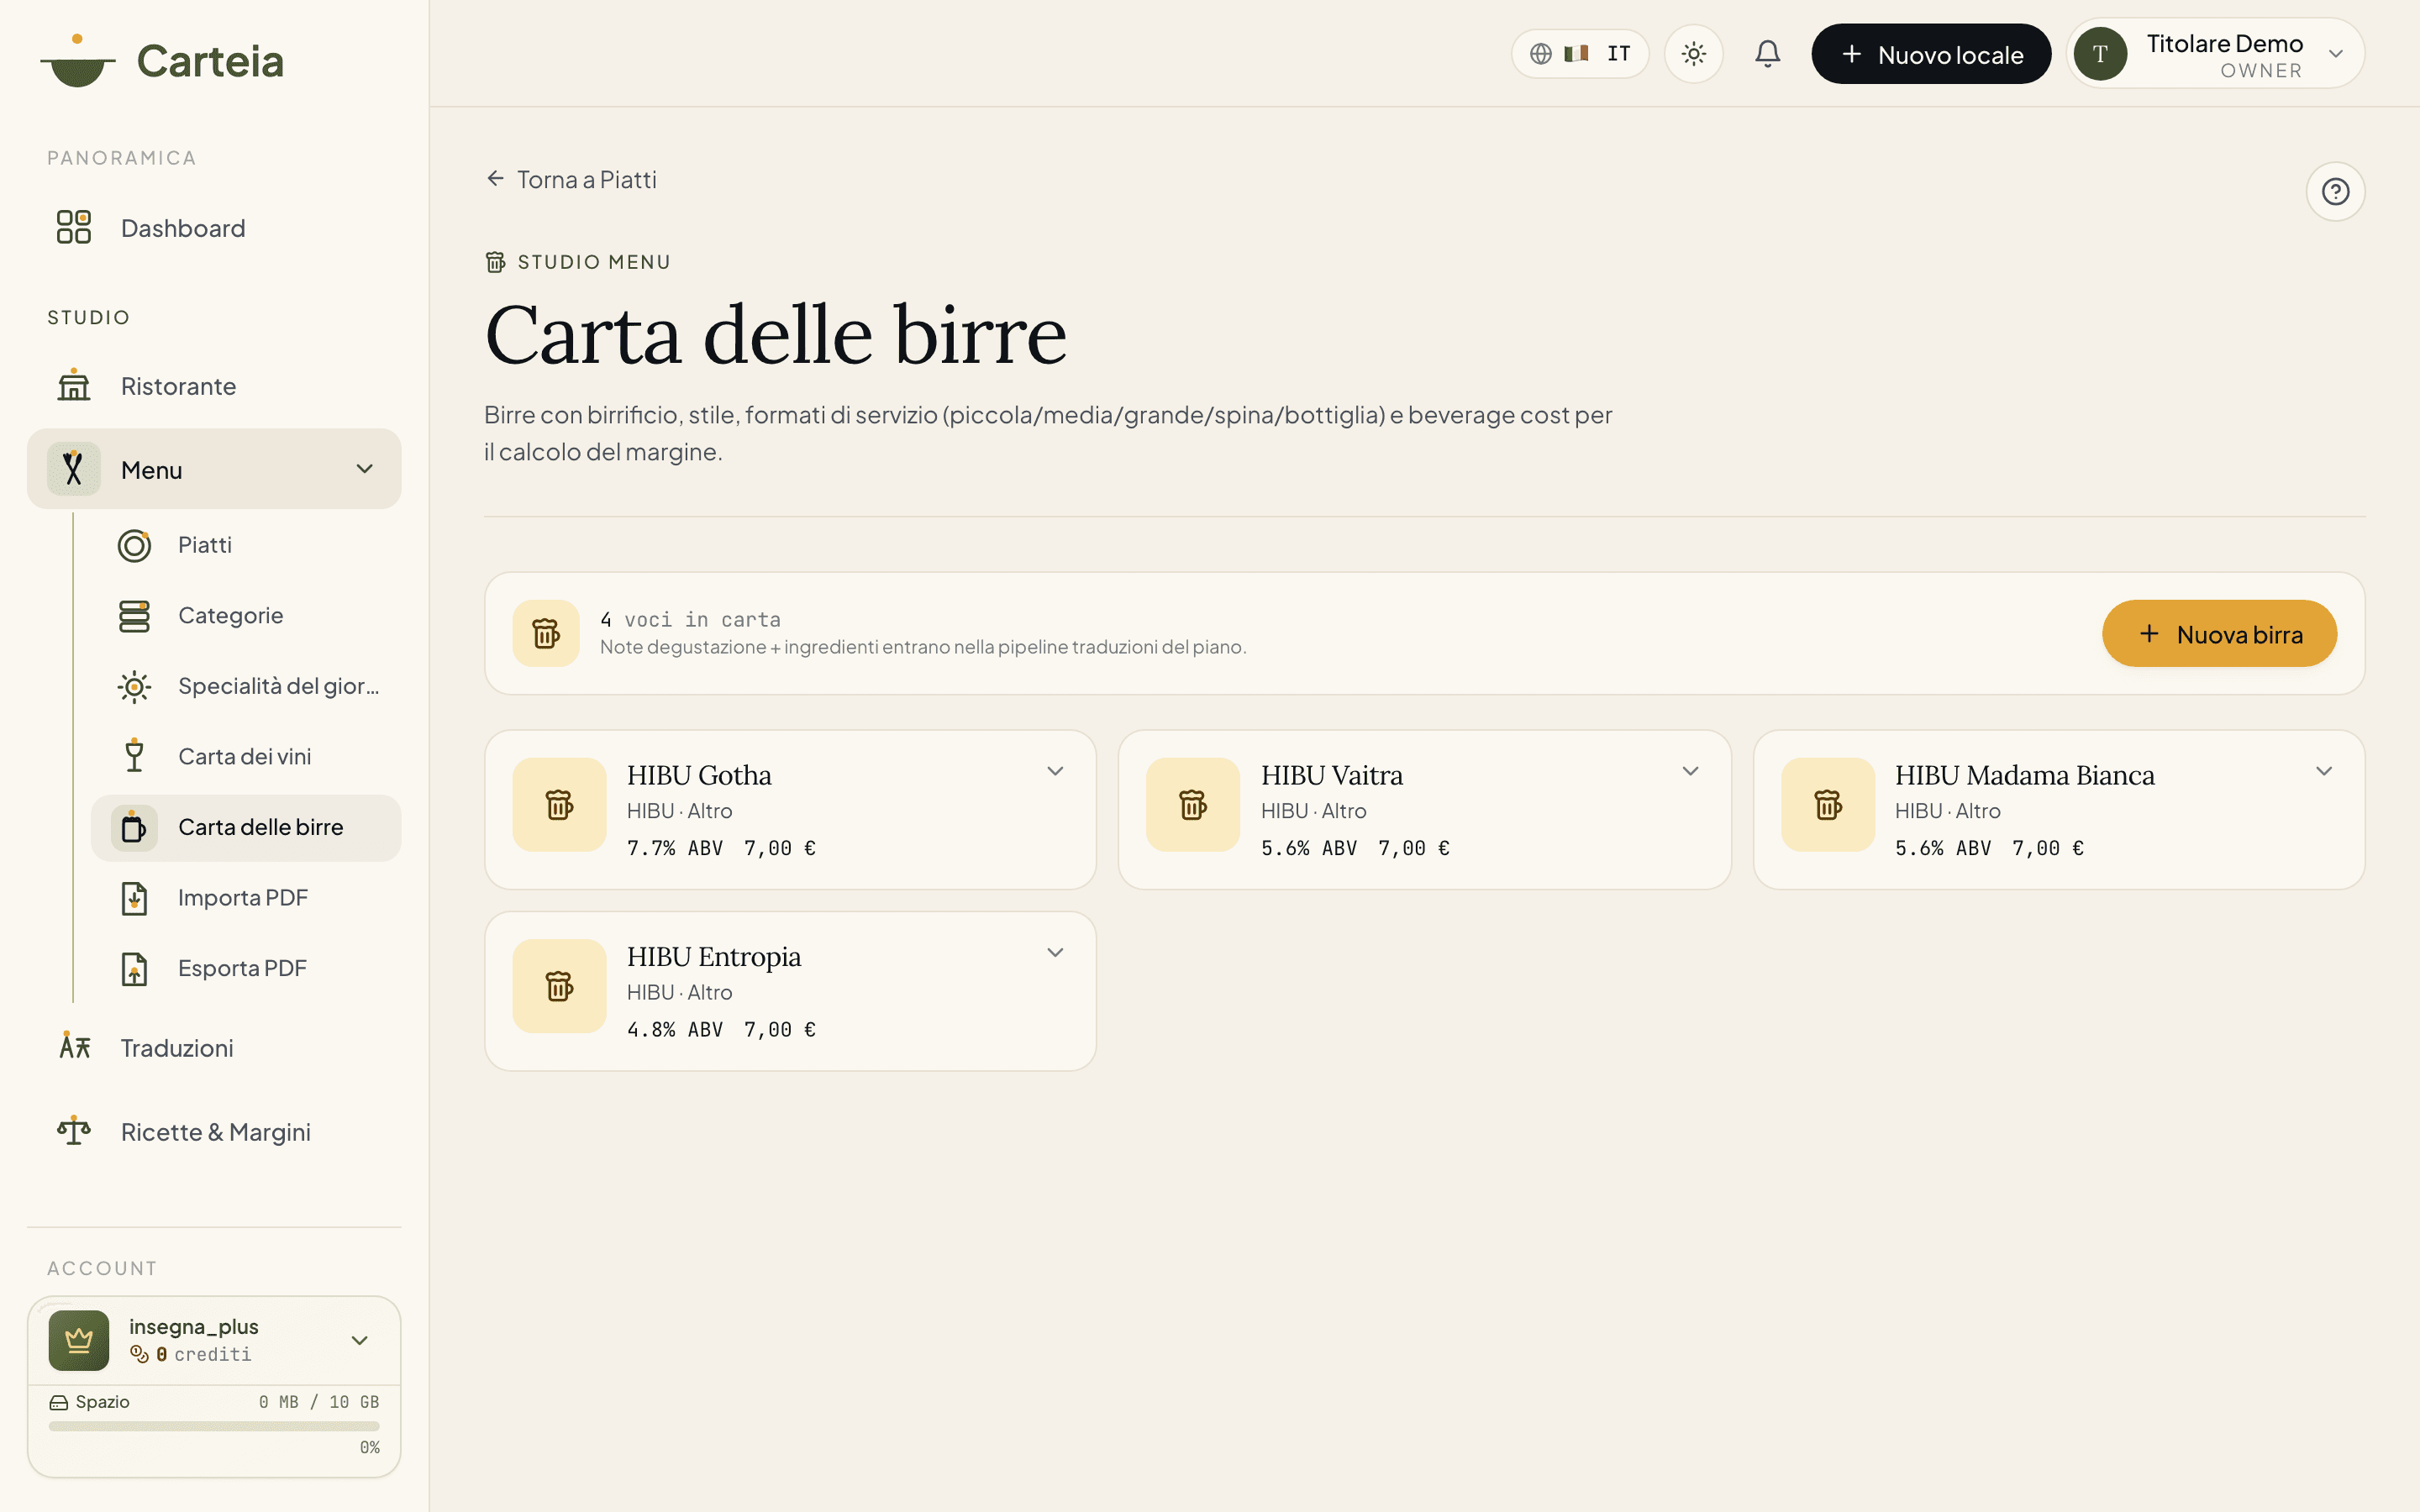Click the Spazio storage progress bar
The image size is (2420, 1512).
214,1426
